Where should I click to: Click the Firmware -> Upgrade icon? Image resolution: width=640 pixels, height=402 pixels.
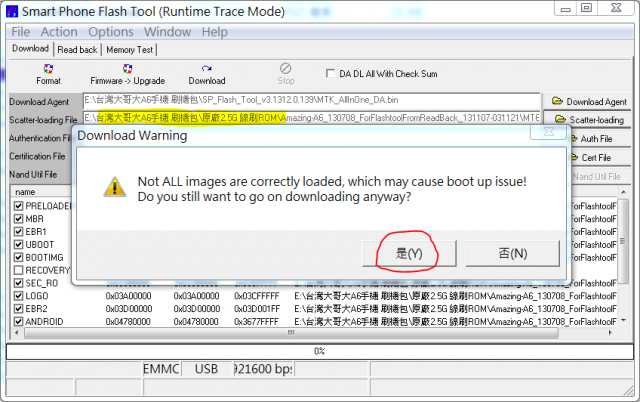click(127, 69)
